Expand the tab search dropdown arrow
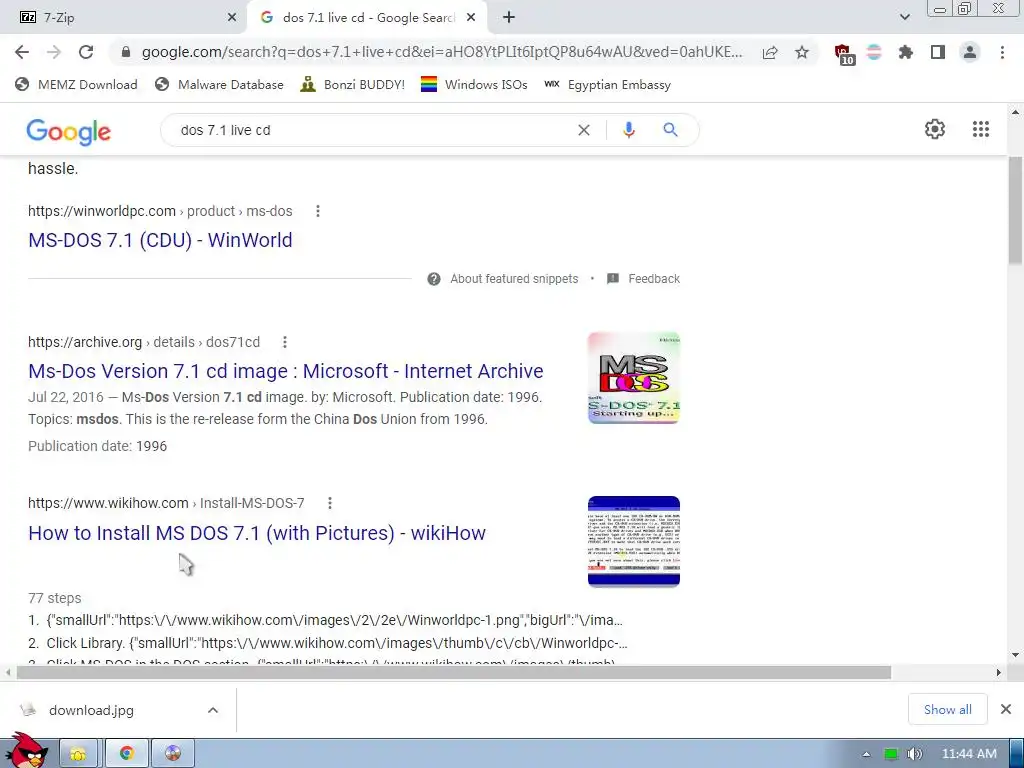1024x768 pixels. 904,17
